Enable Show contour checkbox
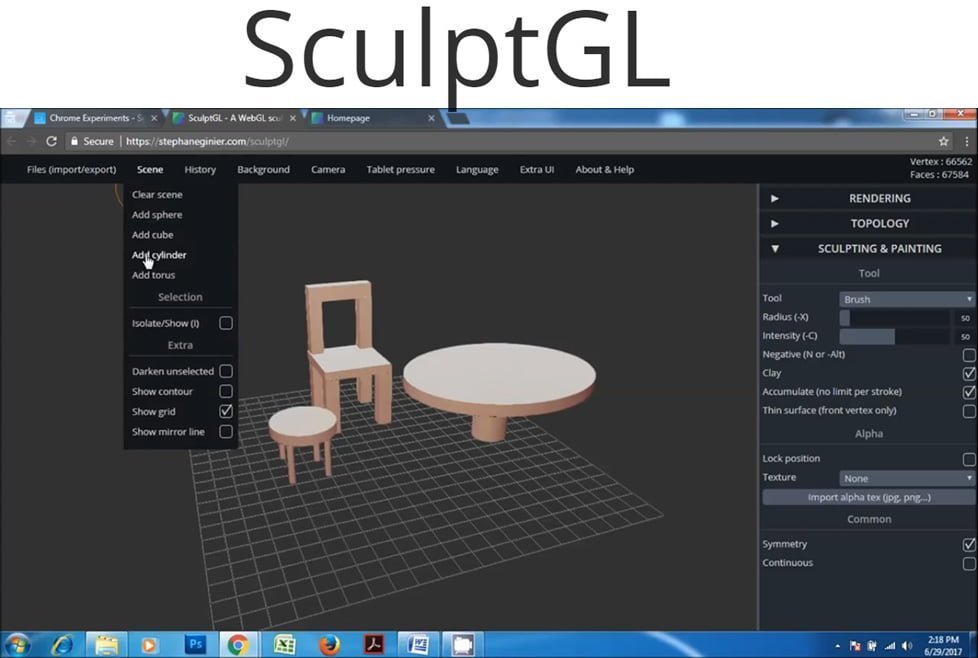Screen dimensions: 978x658 [226, 391]
